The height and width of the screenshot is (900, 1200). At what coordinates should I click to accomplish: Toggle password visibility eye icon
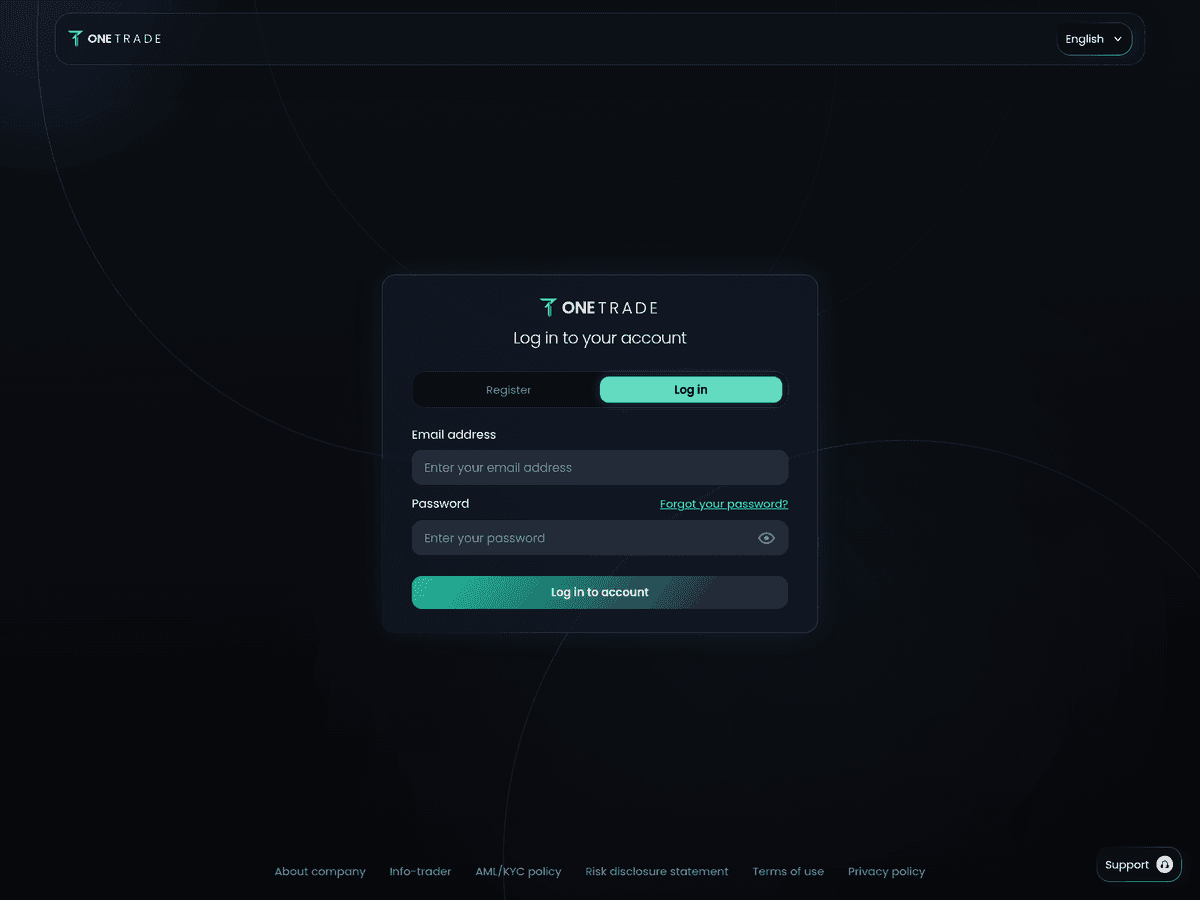coord(766,538)
